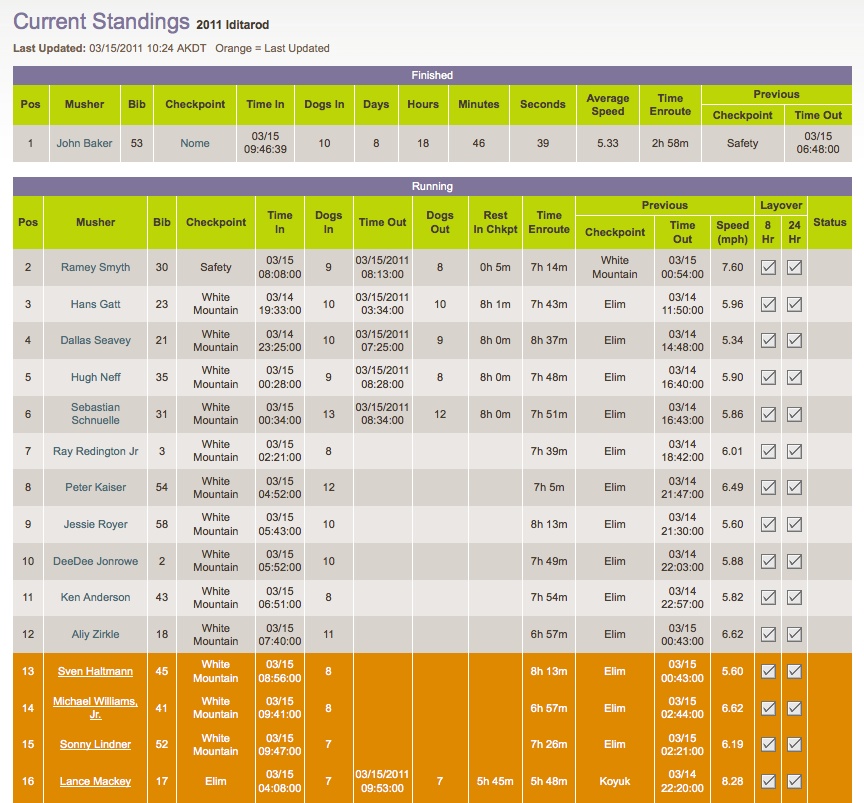
Task: Click Jessie Royer's bib number 58
Action: [161, 524]
